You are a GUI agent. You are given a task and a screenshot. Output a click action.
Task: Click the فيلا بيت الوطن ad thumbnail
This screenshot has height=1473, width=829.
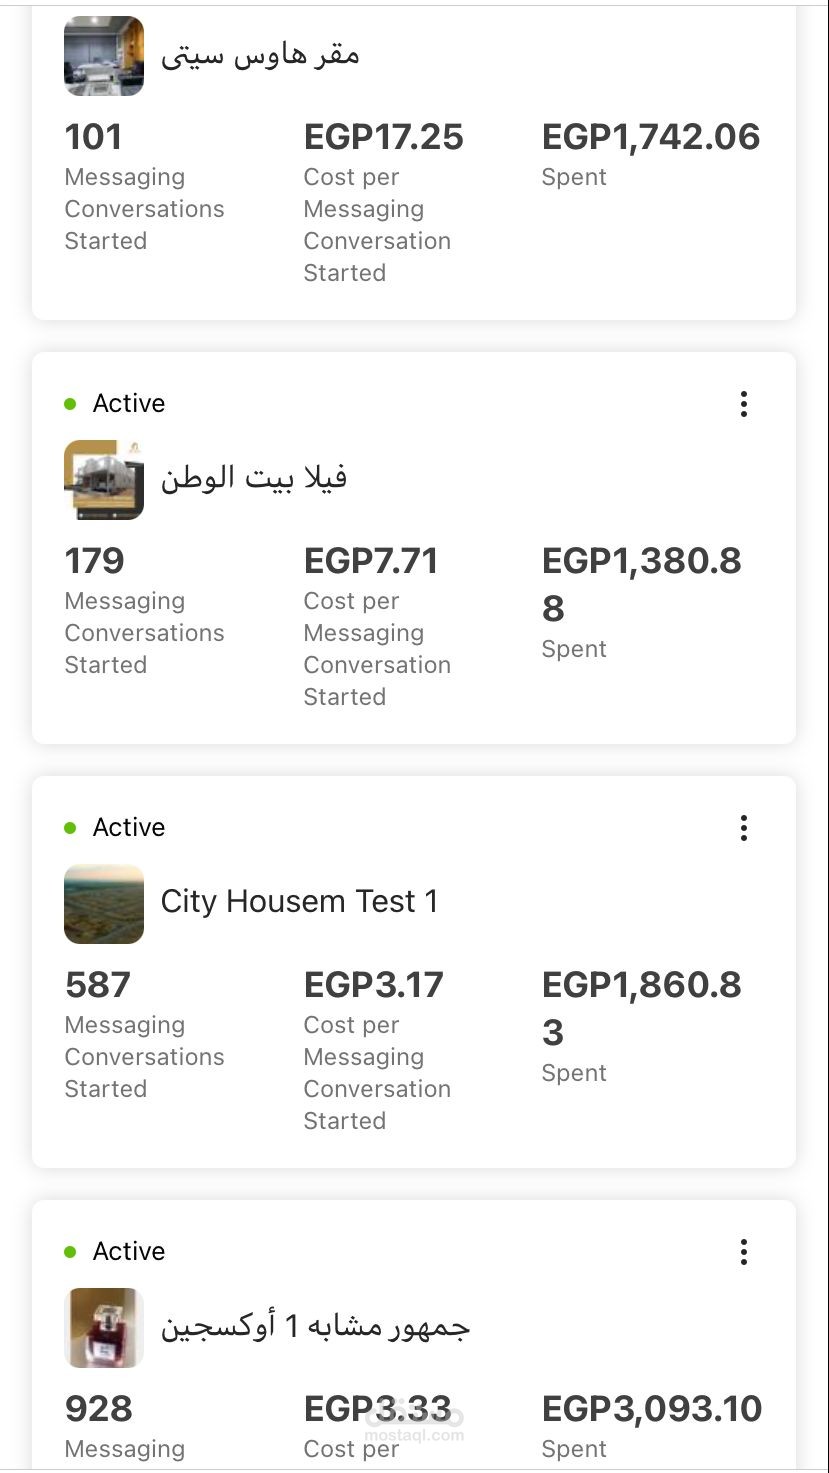coord(104,480)
